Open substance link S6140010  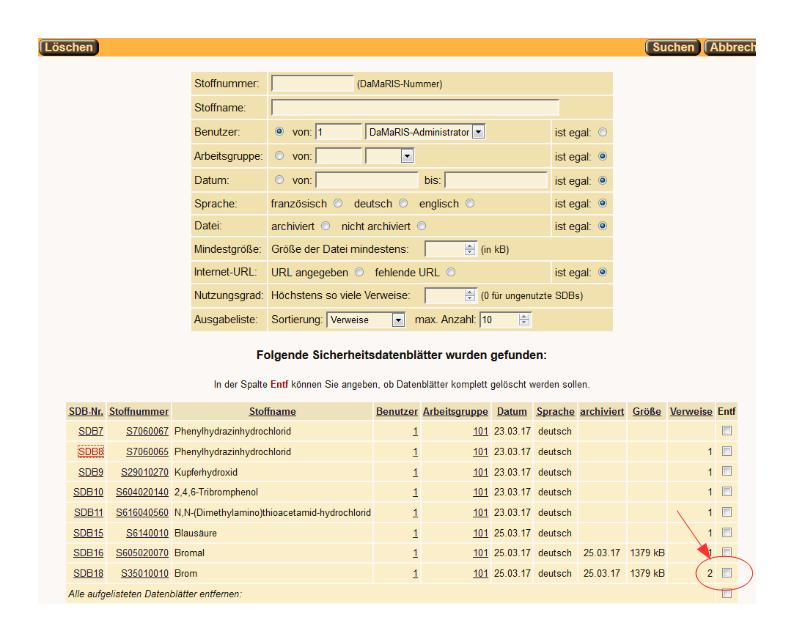(147, 533)
